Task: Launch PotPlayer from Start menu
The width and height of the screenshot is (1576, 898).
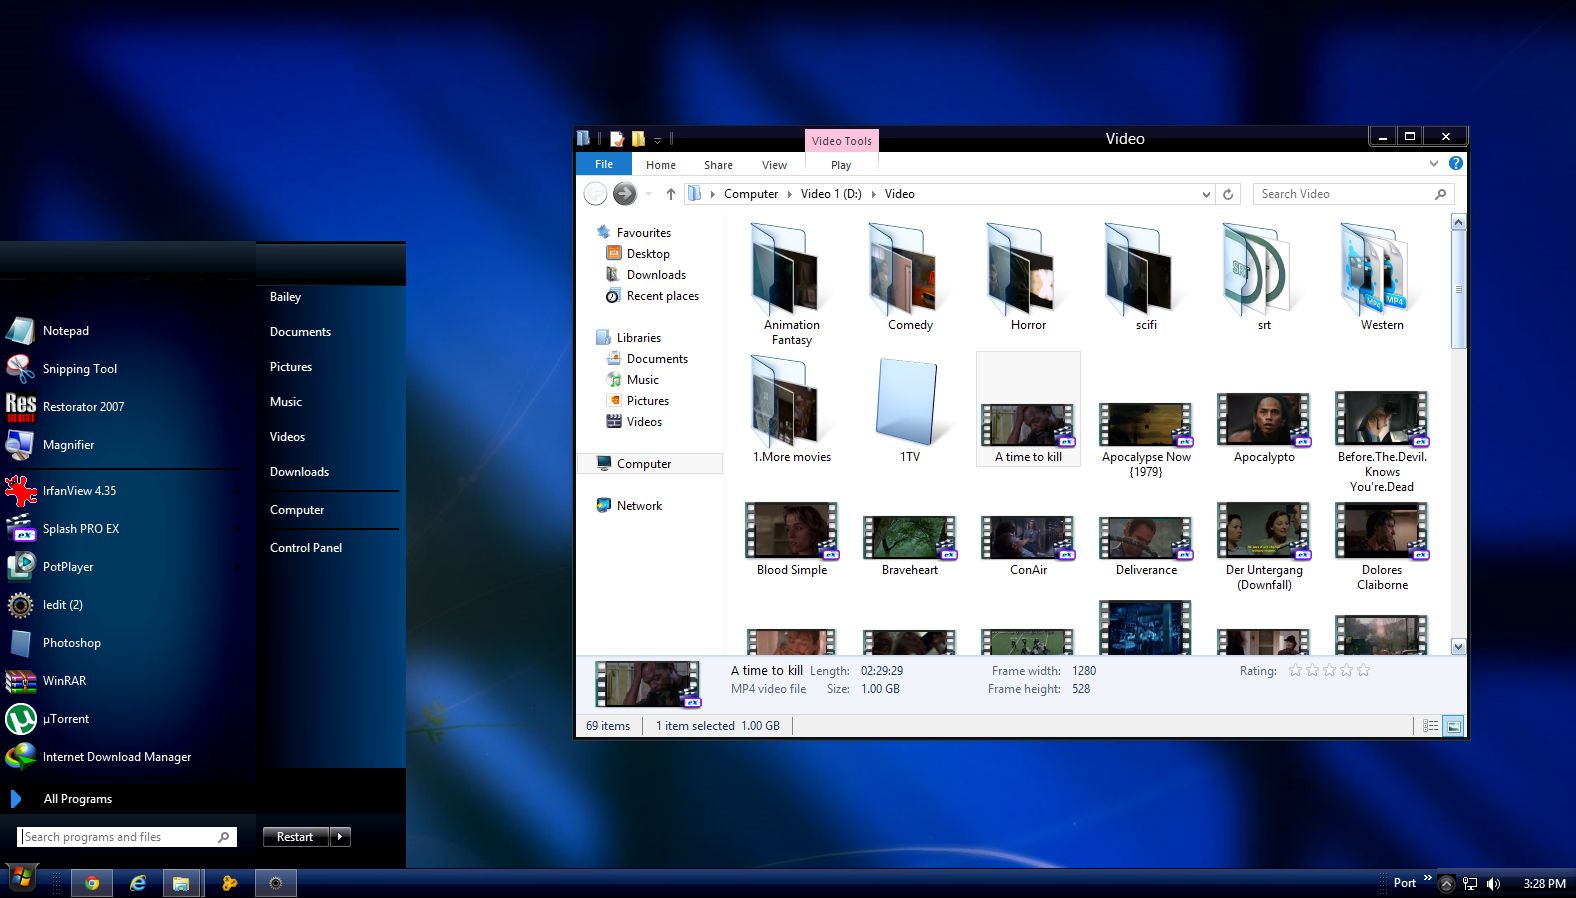Action: pyautogui.click(x=68, y=567)
